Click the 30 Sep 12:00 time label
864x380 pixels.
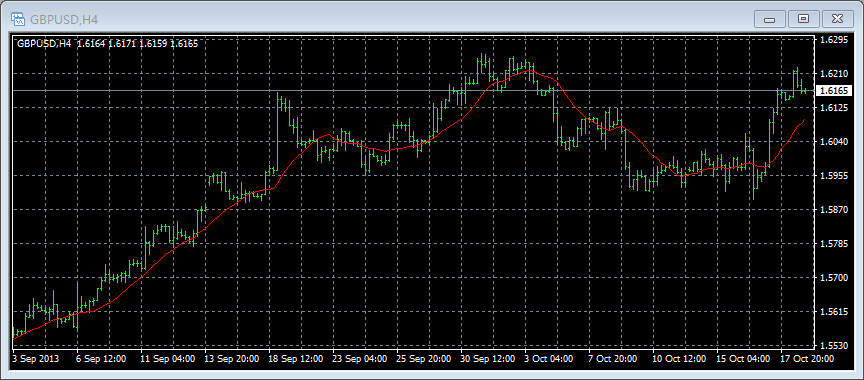[x=488, y=359]
